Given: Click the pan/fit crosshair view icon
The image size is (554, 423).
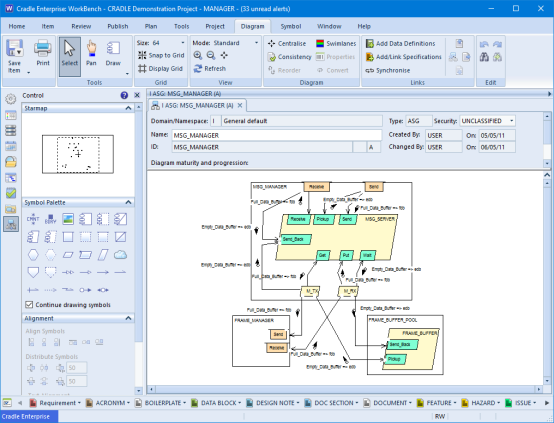Looking at the screenshot, I should (224, 55).
